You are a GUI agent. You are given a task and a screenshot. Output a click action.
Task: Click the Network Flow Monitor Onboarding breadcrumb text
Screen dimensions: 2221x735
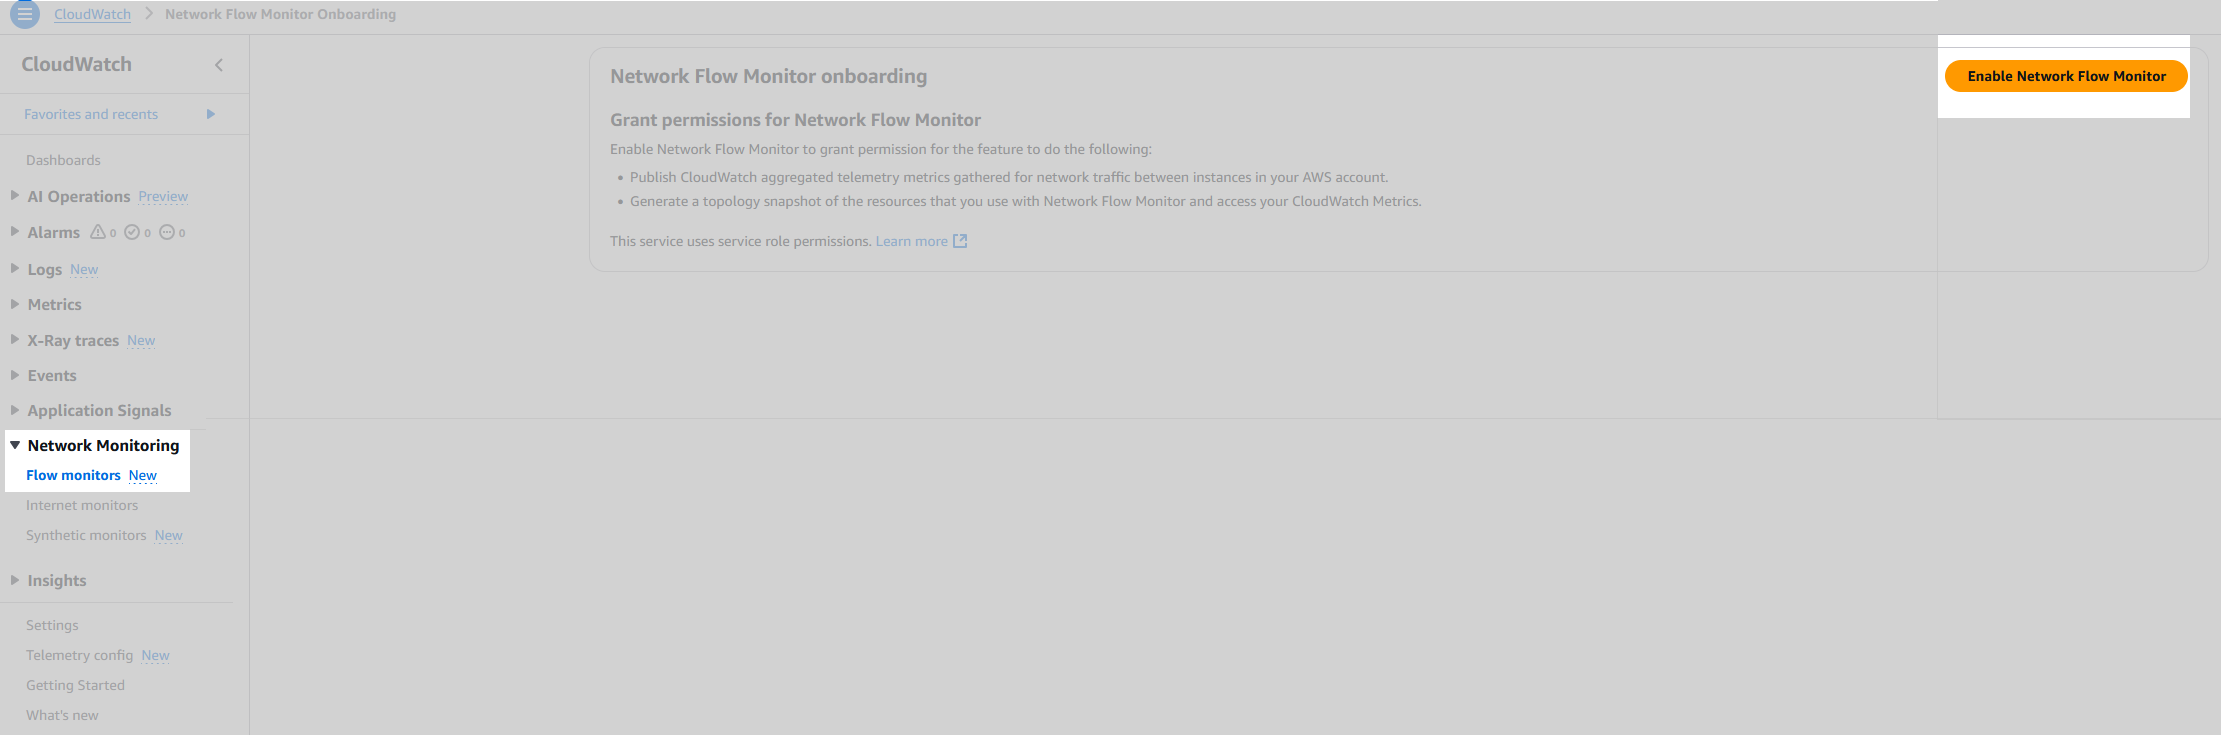[x=280, y=14]
